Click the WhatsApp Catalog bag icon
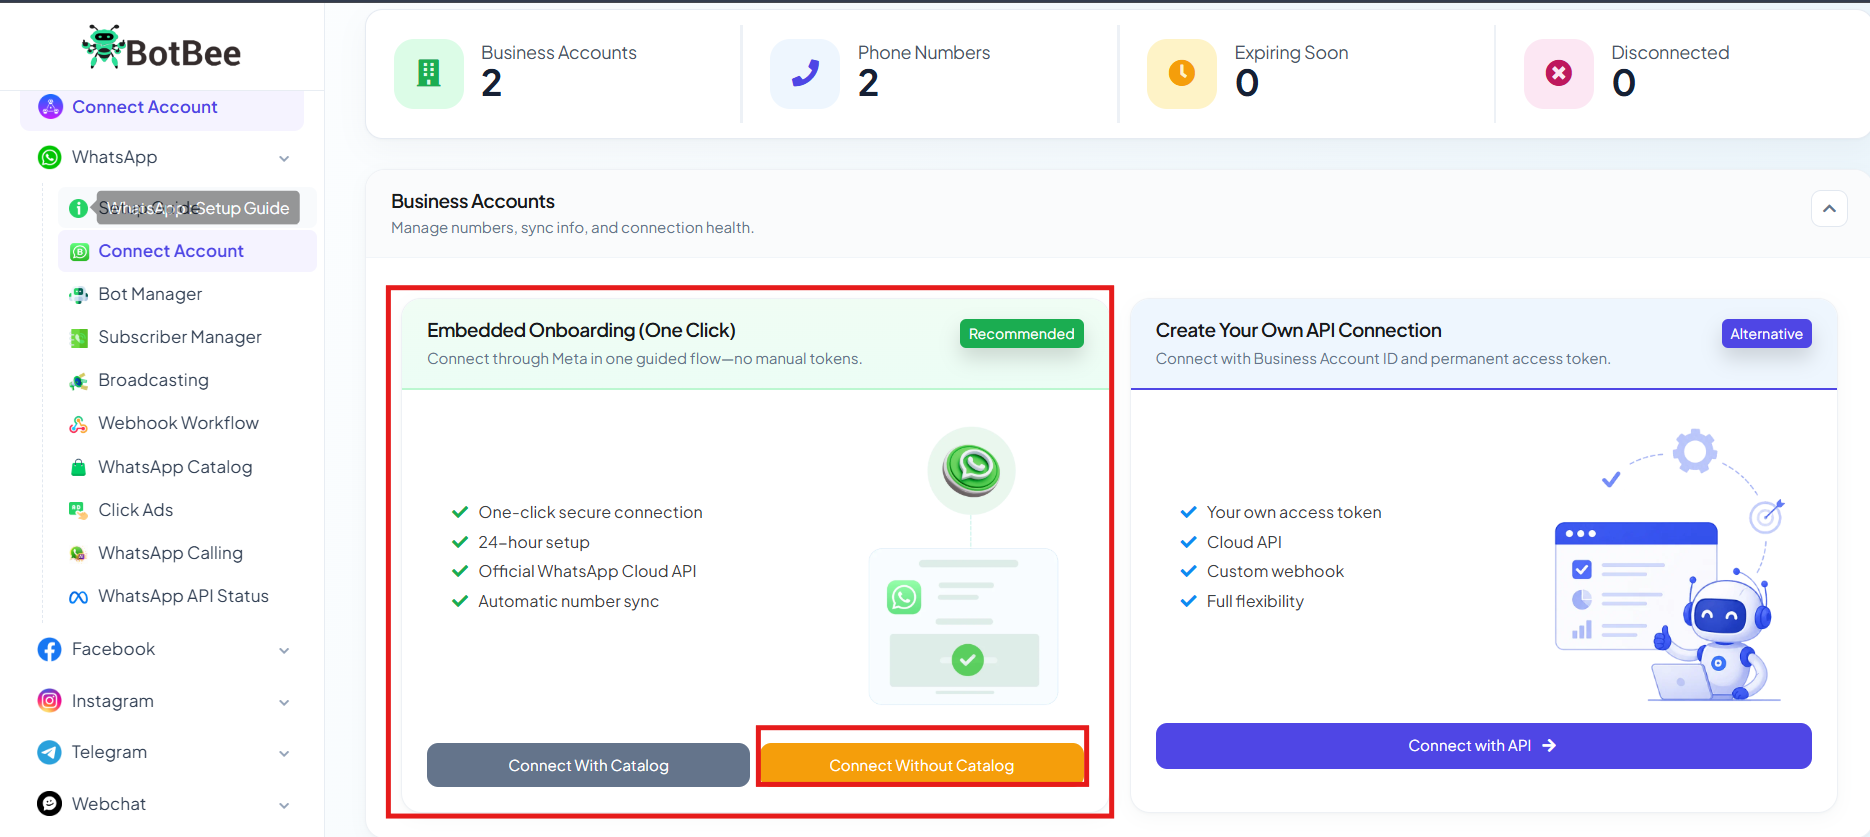 click(x=78, y=467)
